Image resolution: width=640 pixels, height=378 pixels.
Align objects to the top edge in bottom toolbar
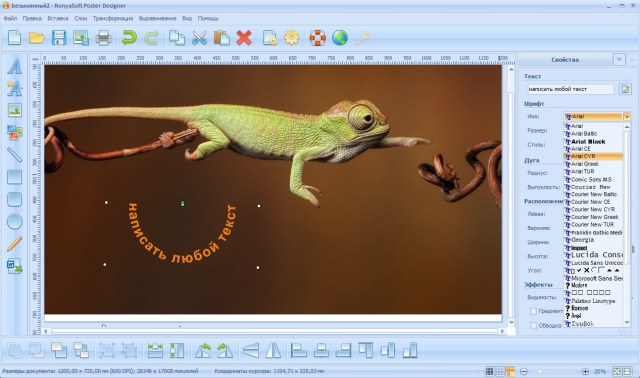point(365,350)
